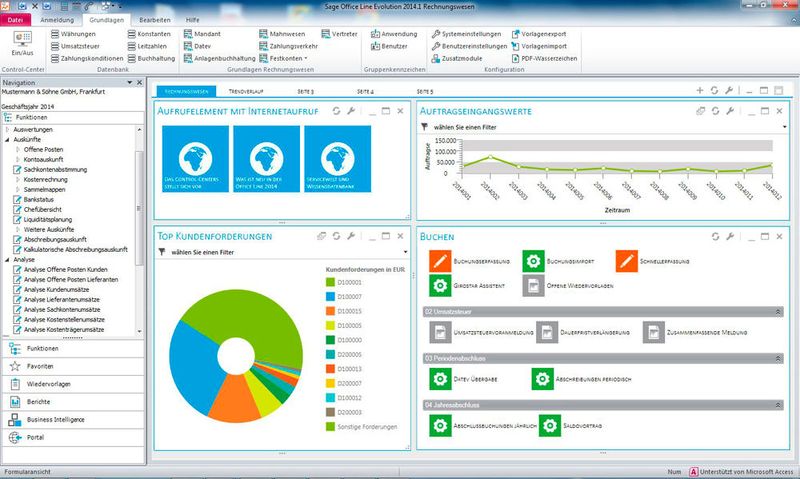The height and width of the screenshot is (479, 800).
Task: Collapse the Analyse tree node
Action: [x=7, y=260]
